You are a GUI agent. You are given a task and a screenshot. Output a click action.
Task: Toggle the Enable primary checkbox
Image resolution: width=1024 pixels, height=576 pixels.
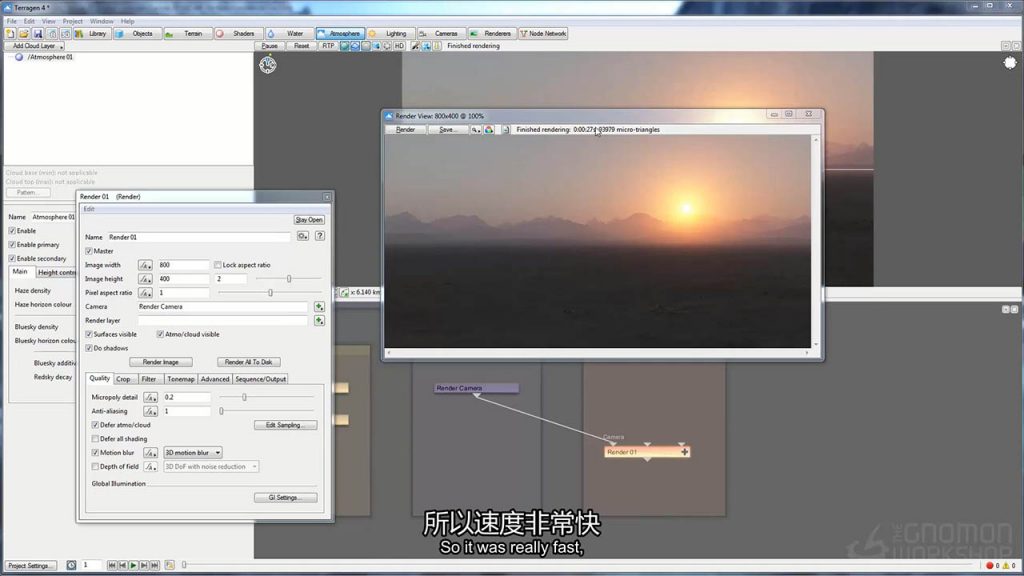[12, 245]
